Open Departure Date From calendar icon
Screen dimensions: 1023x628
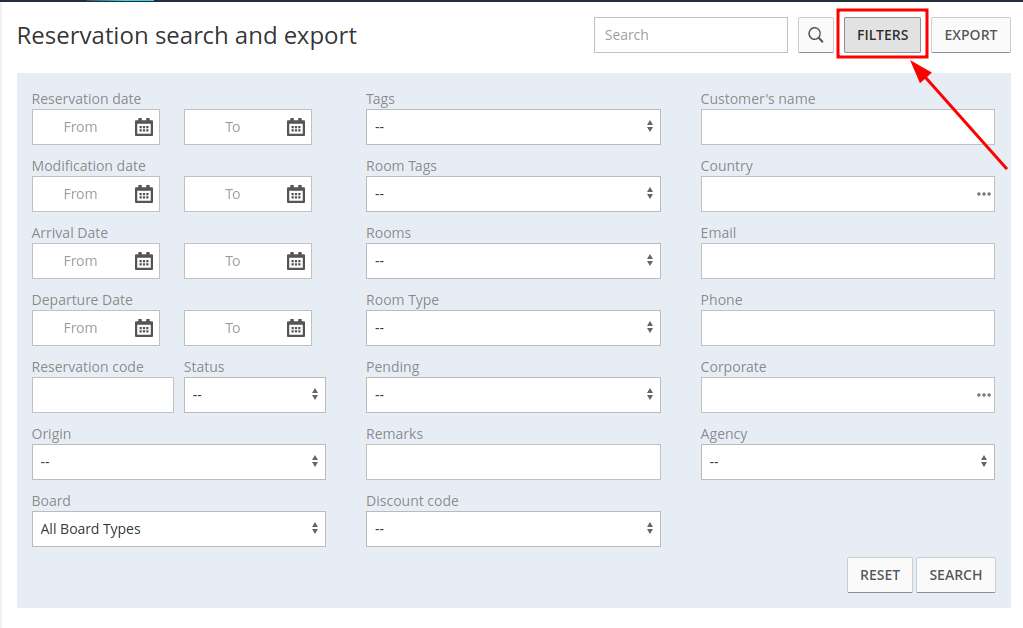[144, 328]
